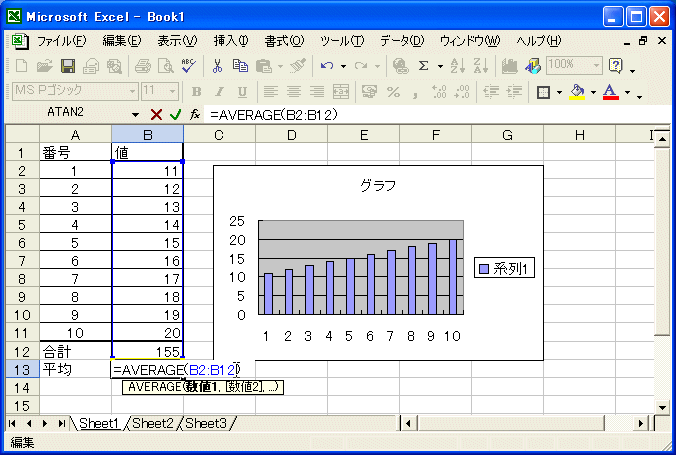
Task: Click the Copy icon in the toolbar
Action: [x=240, y=66]
